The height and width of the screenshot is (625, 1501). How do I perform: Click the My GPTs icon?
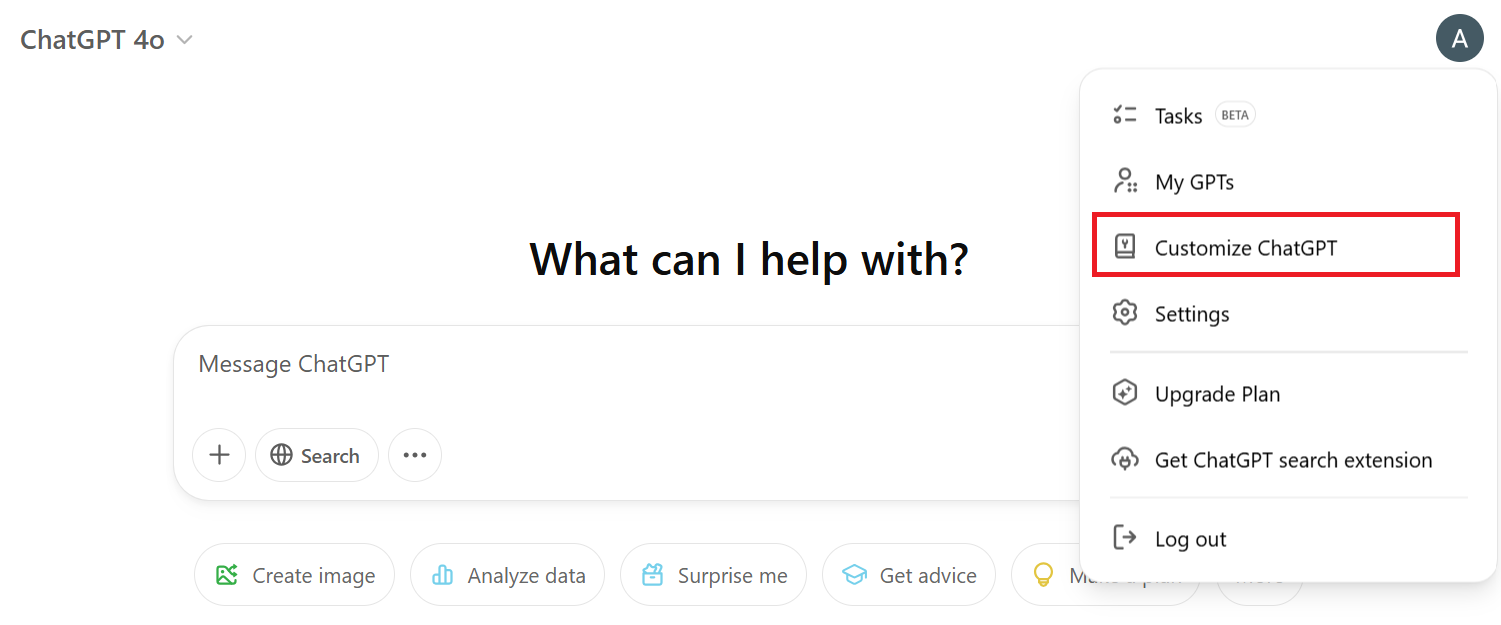pos(1125,181)
